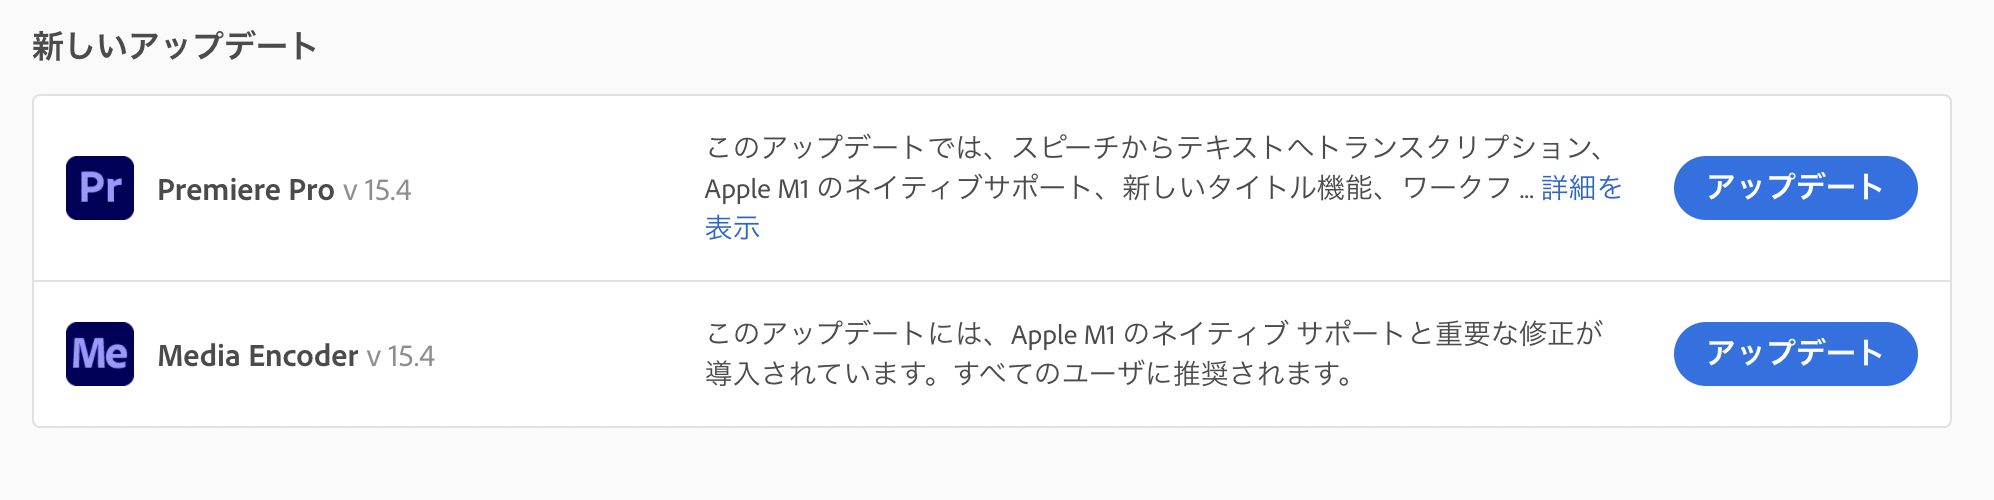Click Apple M1 text in Premiere Pro description

(x=757, y=189)
